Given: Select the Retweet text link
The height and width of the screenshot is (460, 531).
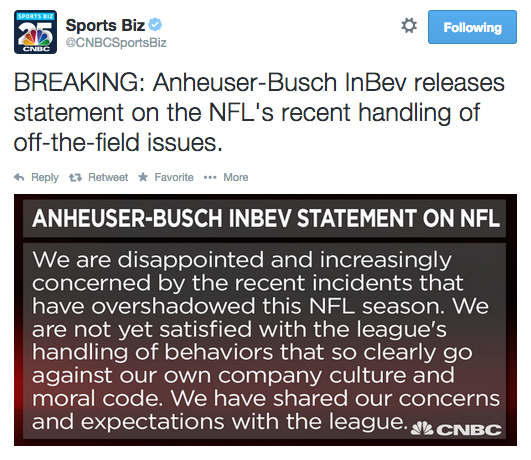Looking at the screenshot, I should [x=108, y=177].
